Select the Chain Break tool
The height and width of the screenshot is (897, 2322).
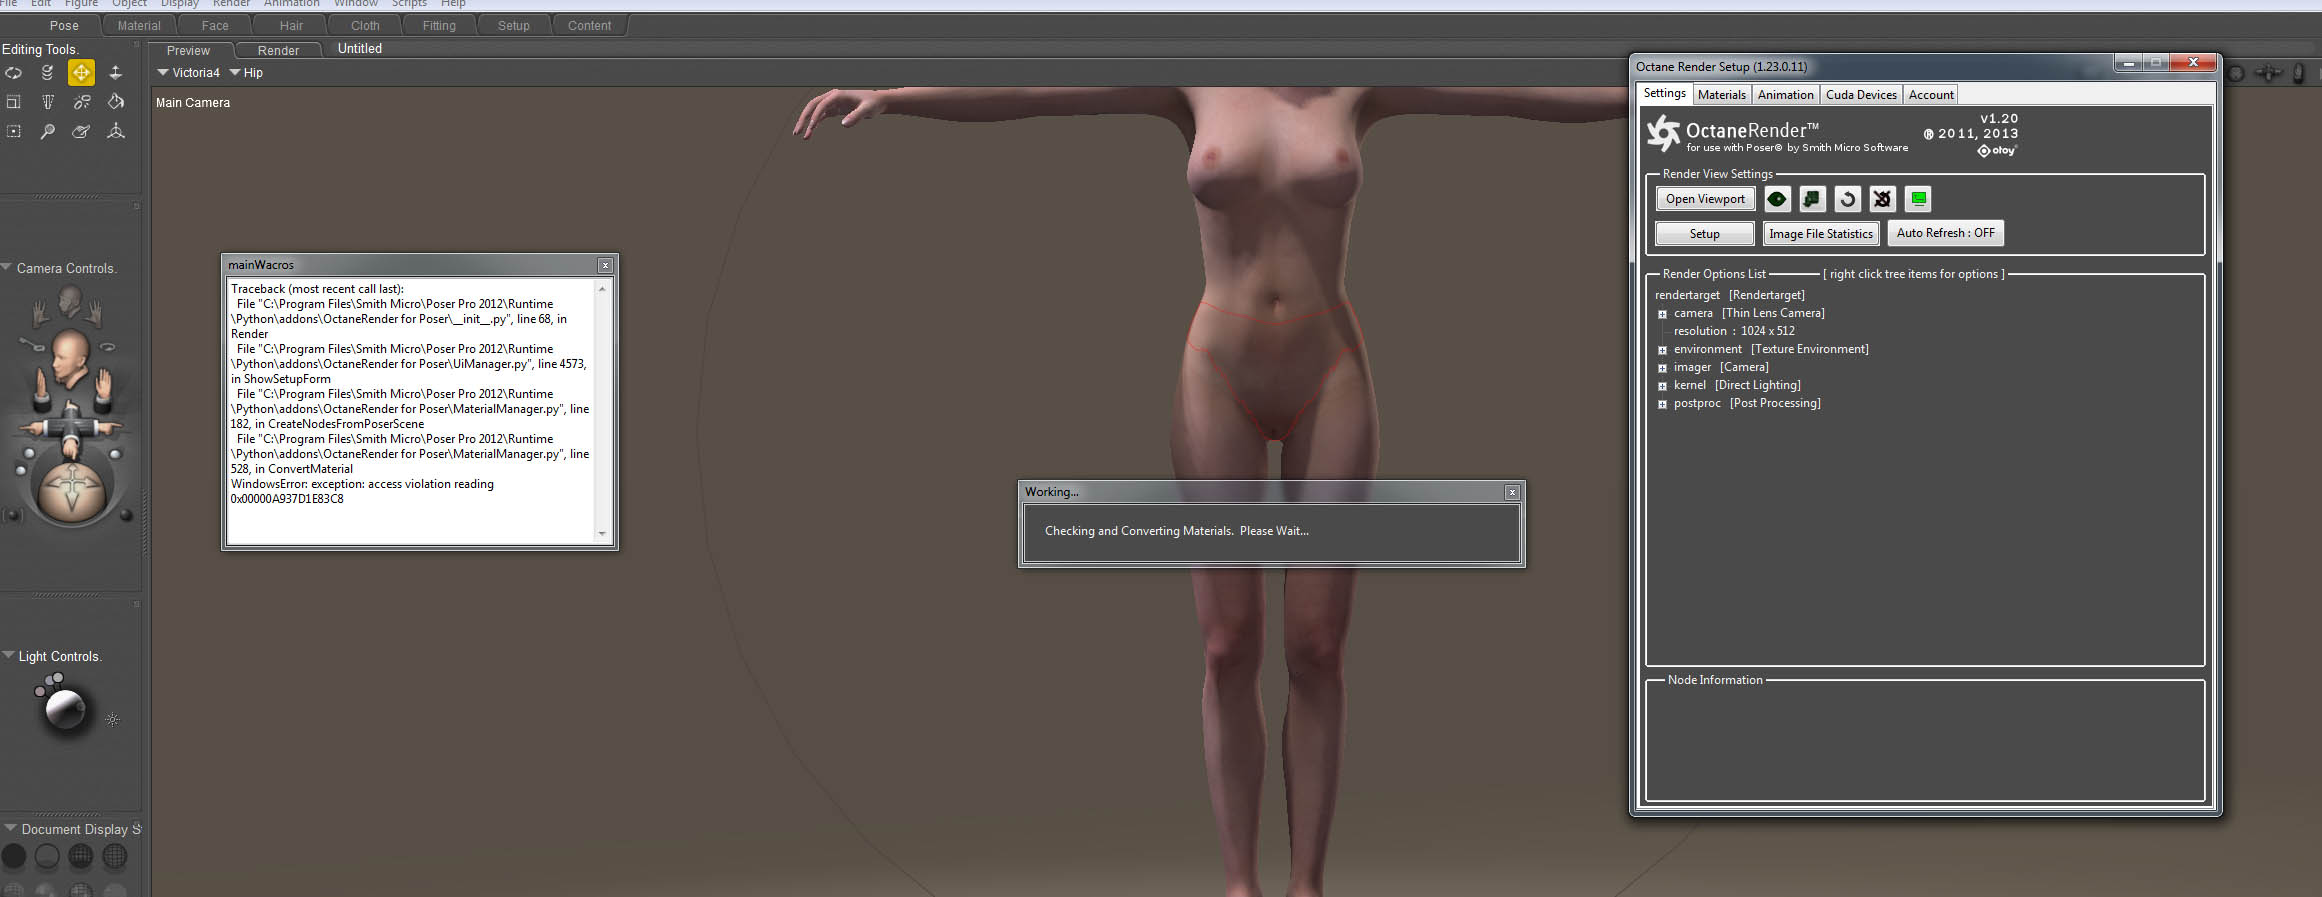tap(81, 102)
